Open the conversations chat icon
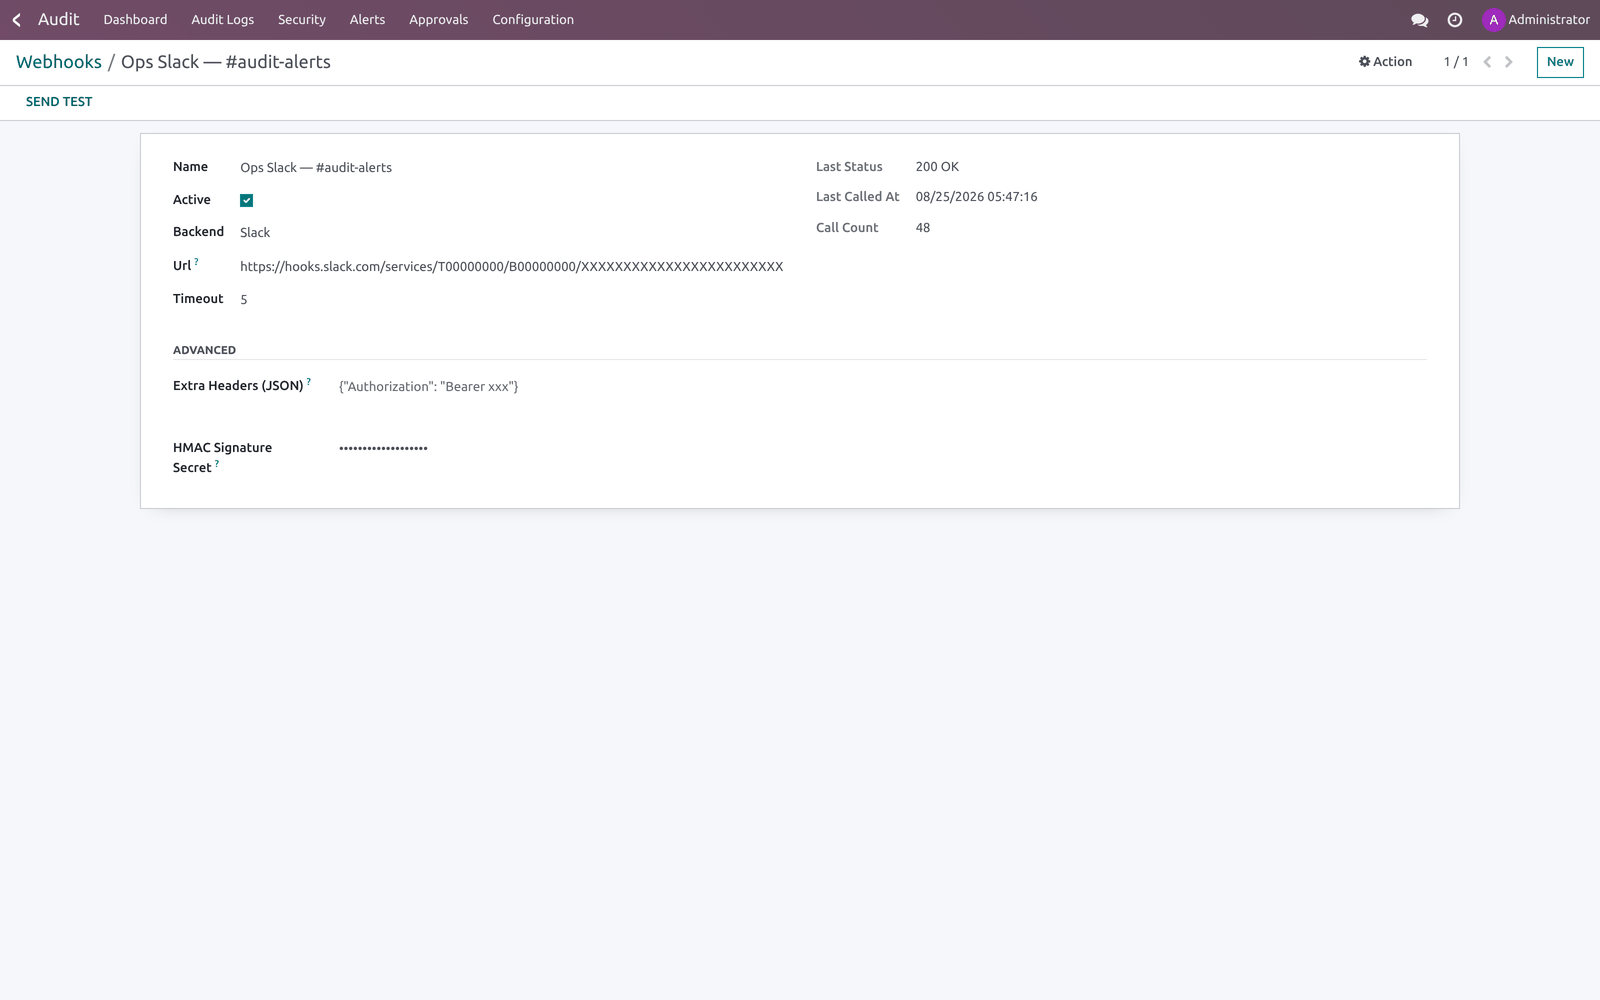Viewport: 1600px width, 1000px height. (1419, 20)
